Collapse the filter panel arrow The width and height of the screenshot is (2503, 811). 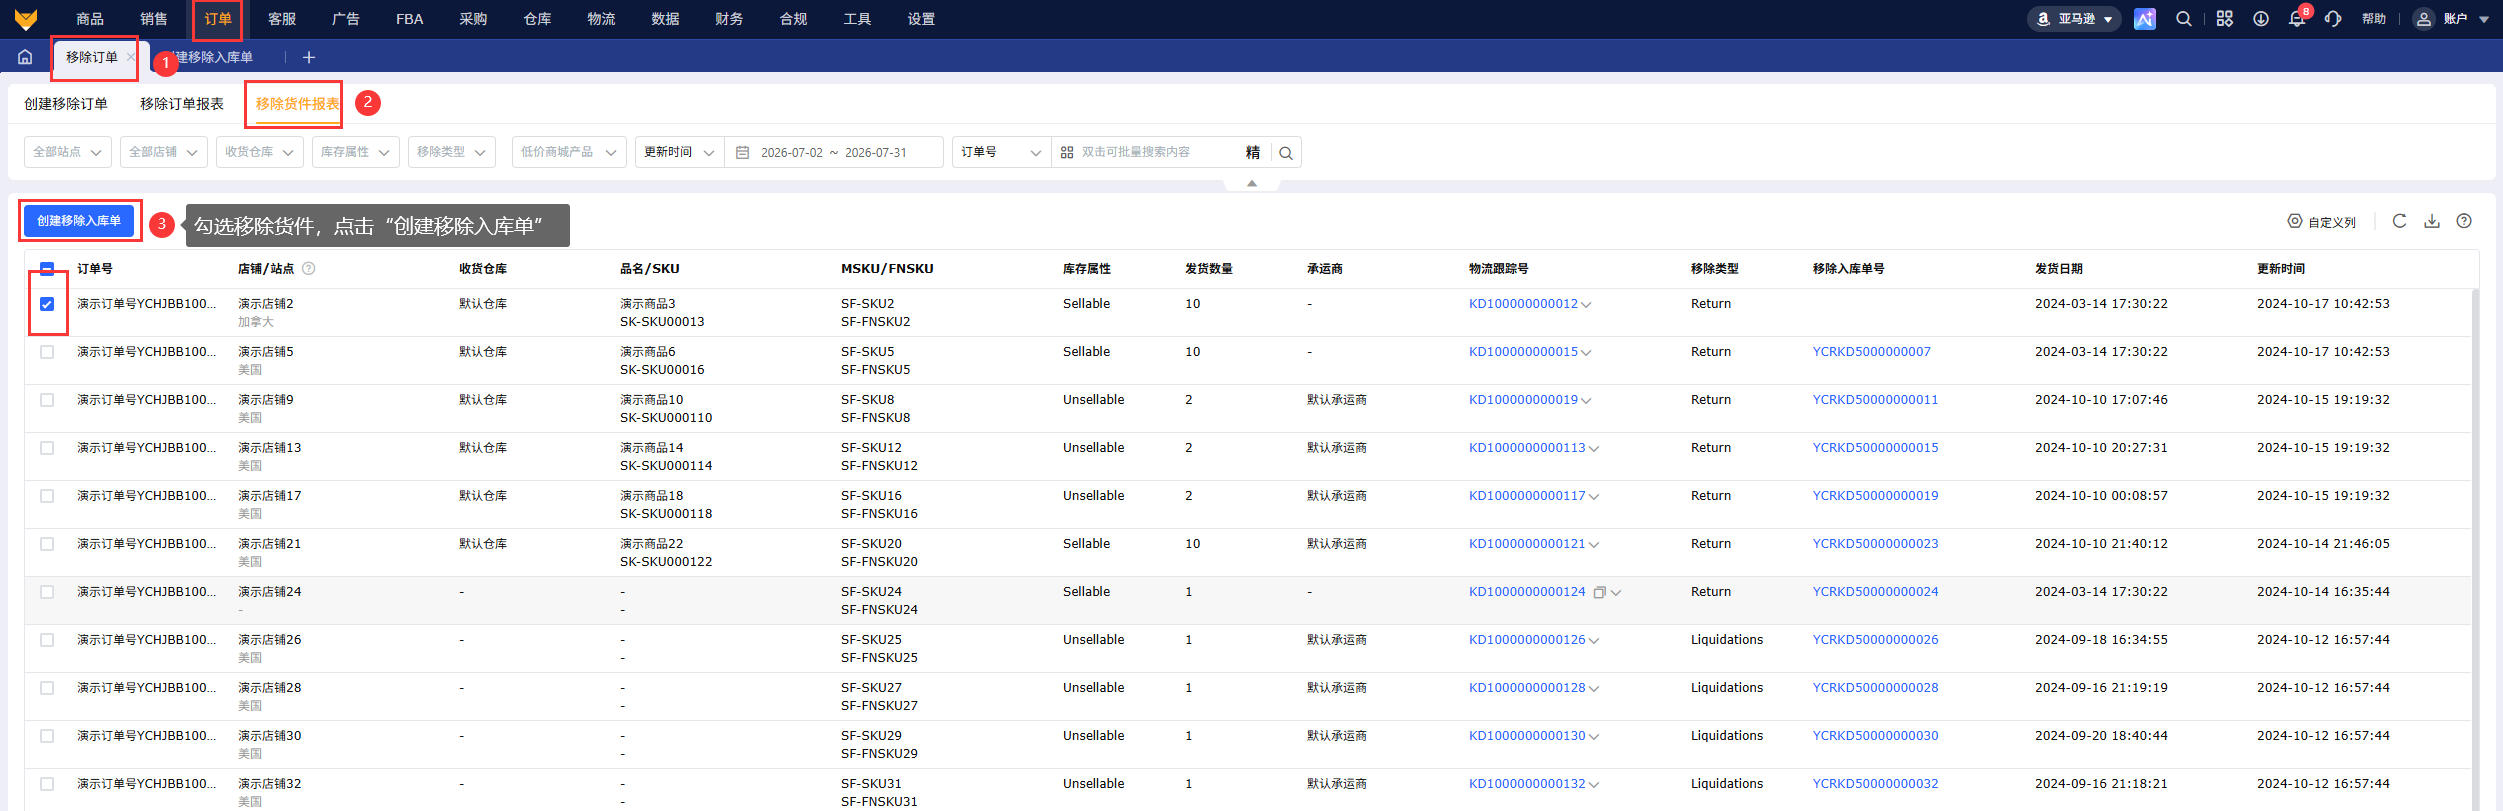point(1251,184)
